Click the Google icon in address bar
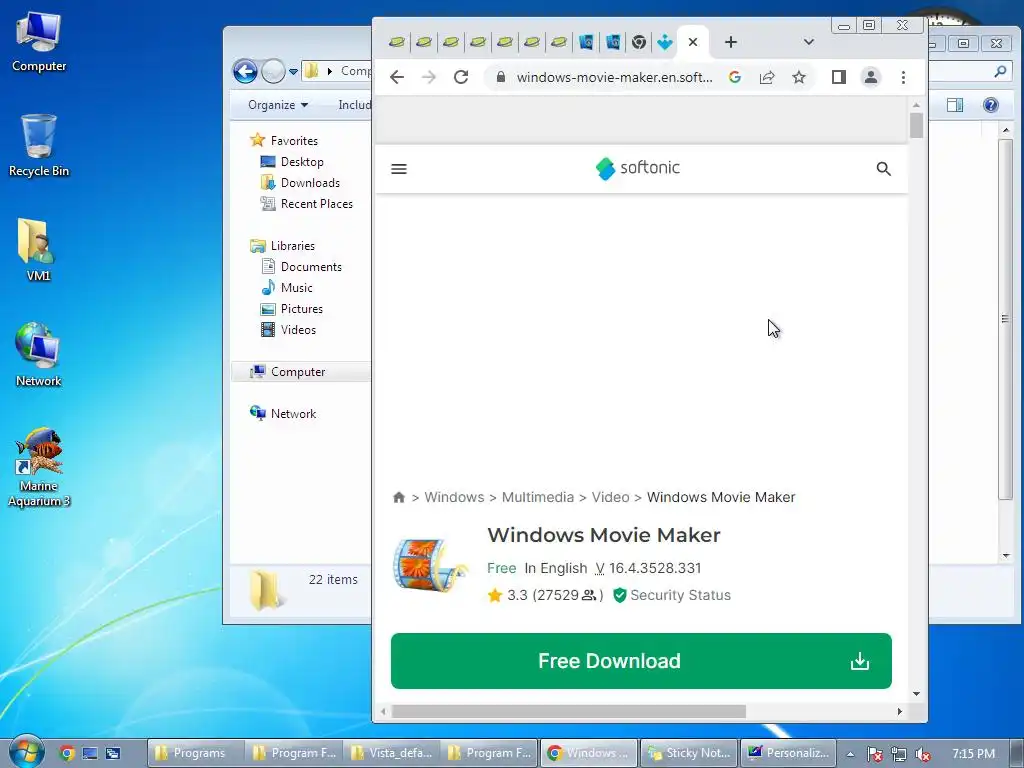This screenshot has width=1024, height=768. (x=735, y=77)
